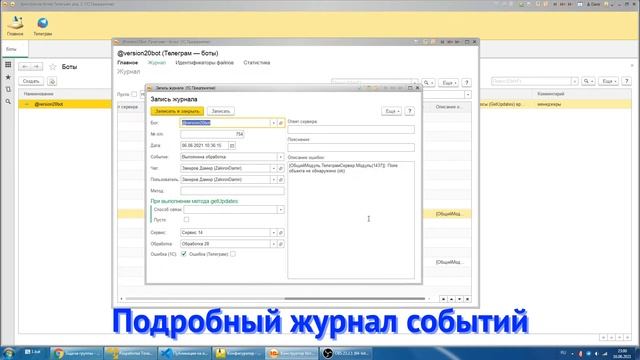Open the calendar picker for the Дата field

coord(232,145)
